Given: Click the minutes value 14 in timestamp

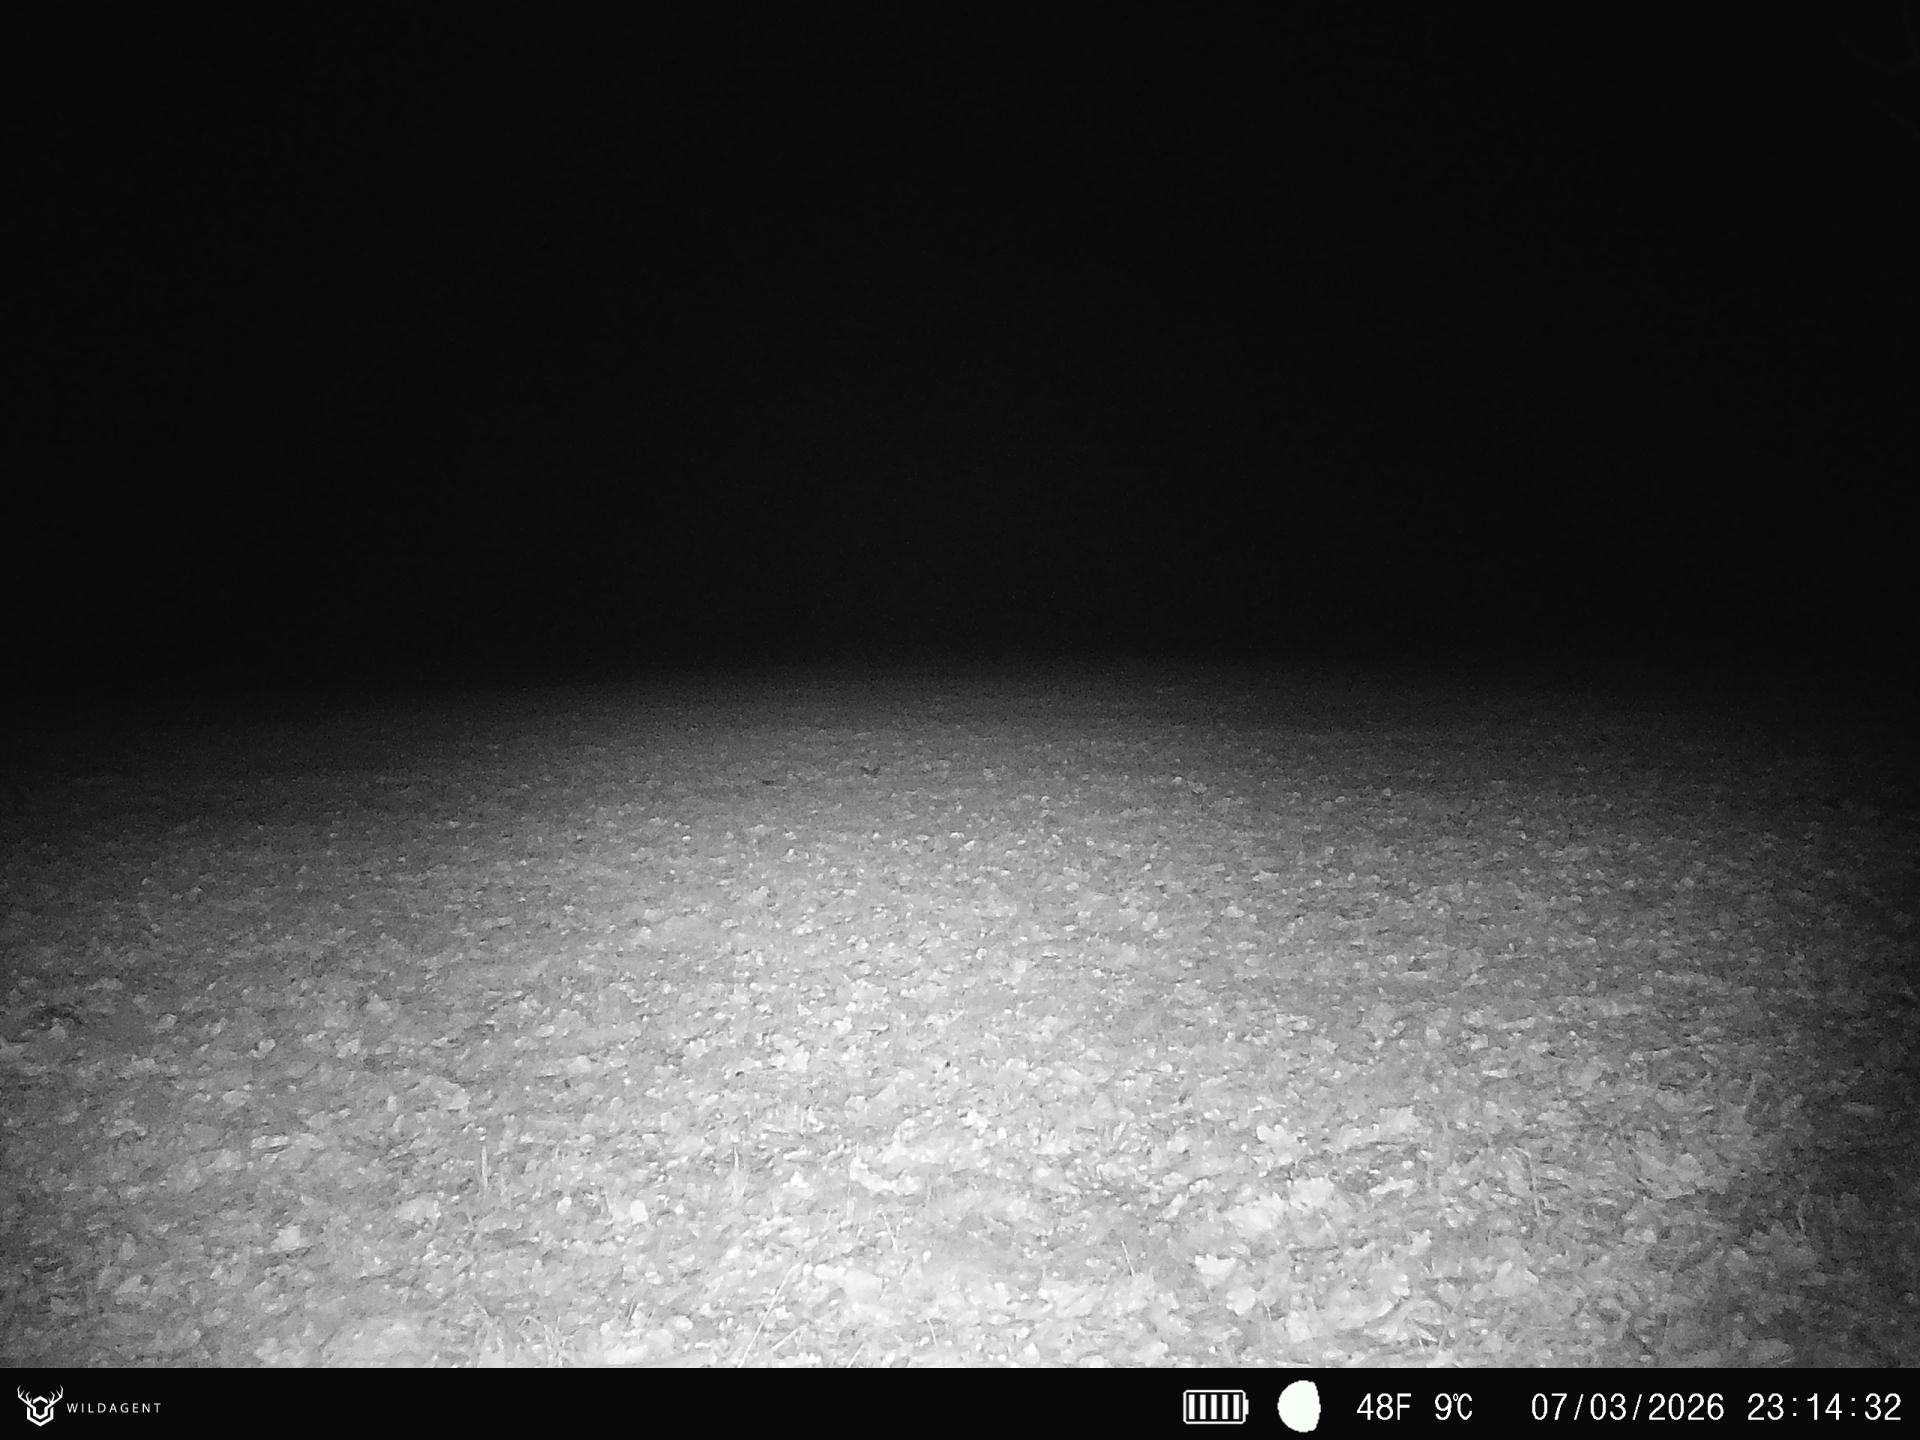Looking at the screenshot, I should point(1824,1407).
